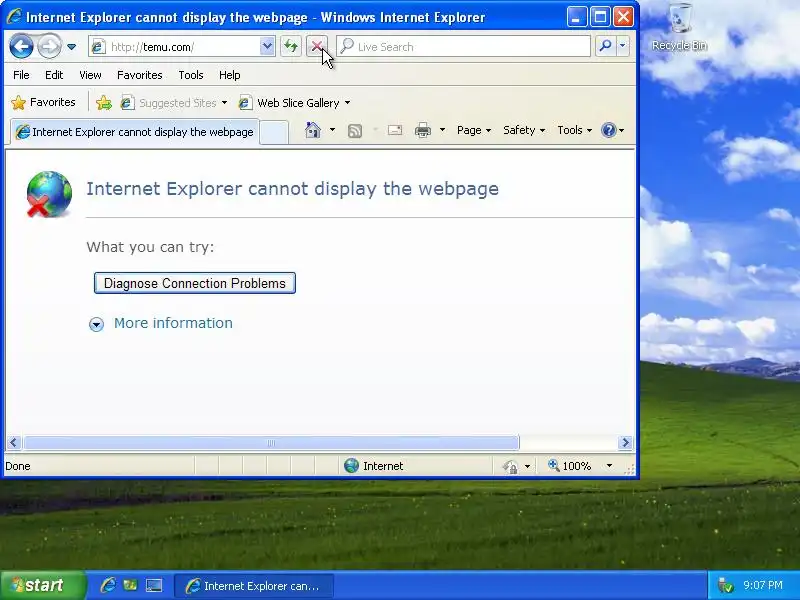Open Suggested Sites link
This screenshot has width=800, height=600.
click(173, 103)
